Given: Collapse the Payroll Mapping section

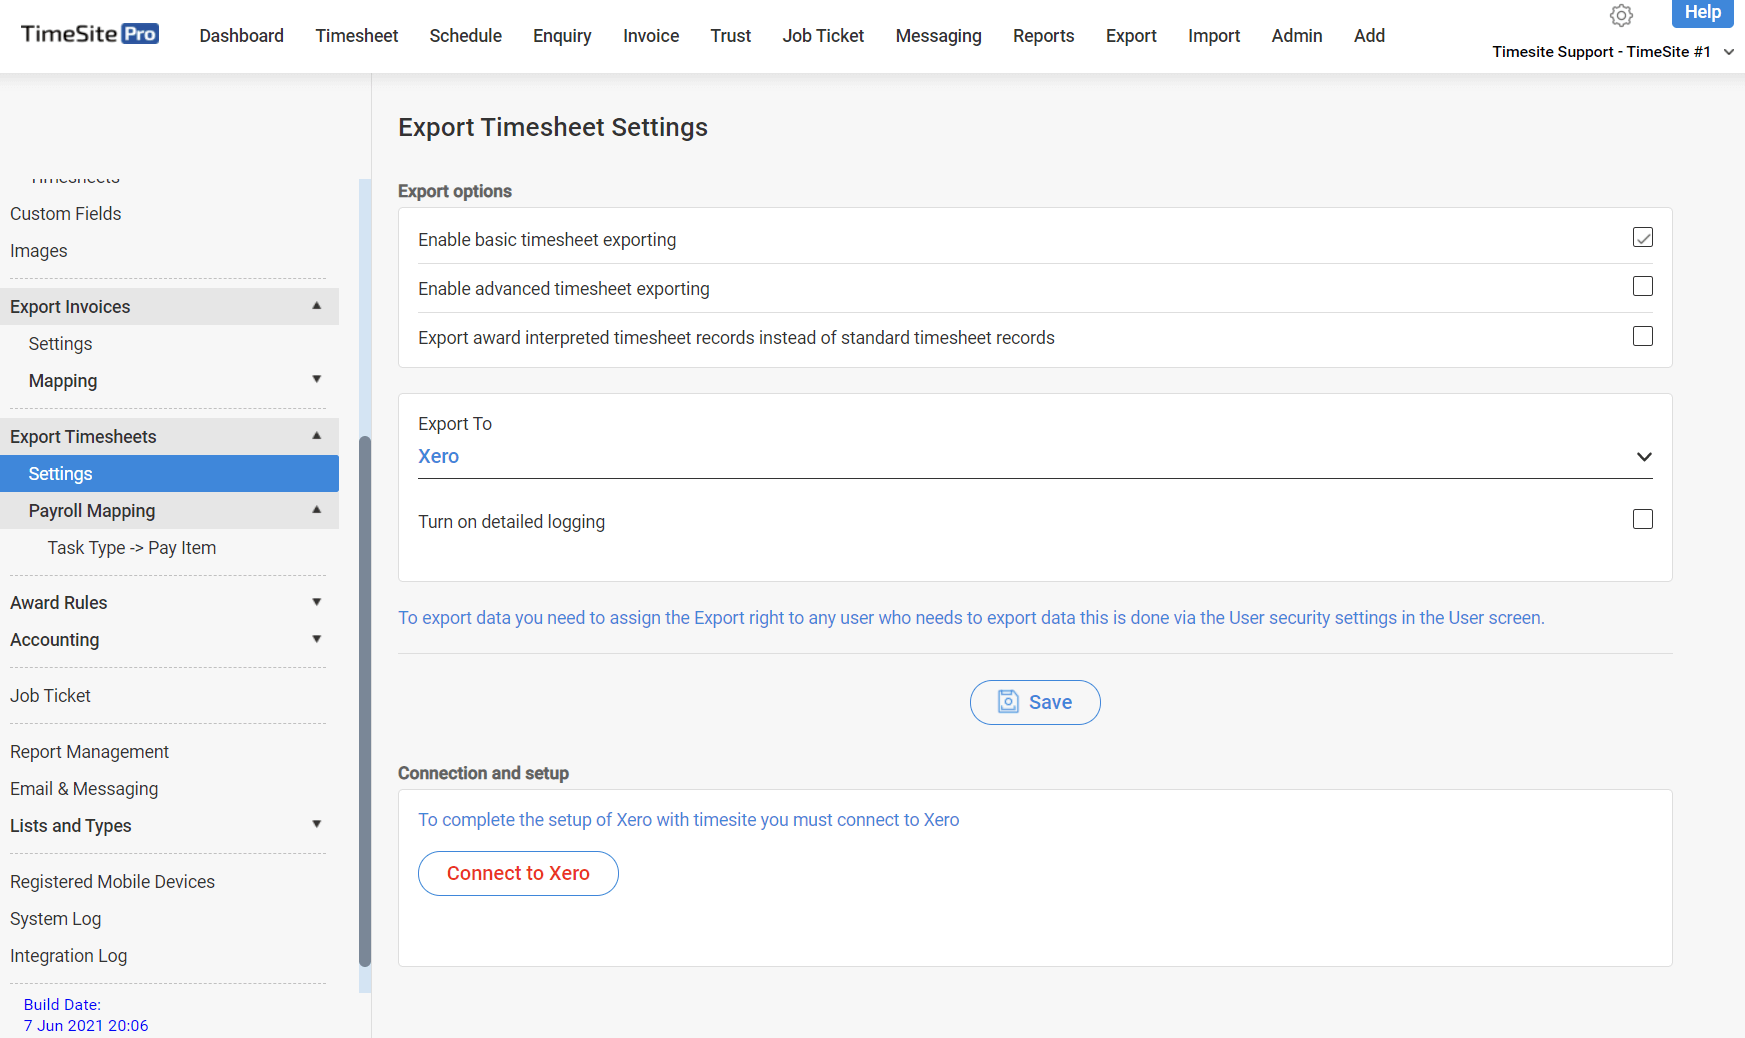Looking at the screenshot, I should tap(169, 511).
